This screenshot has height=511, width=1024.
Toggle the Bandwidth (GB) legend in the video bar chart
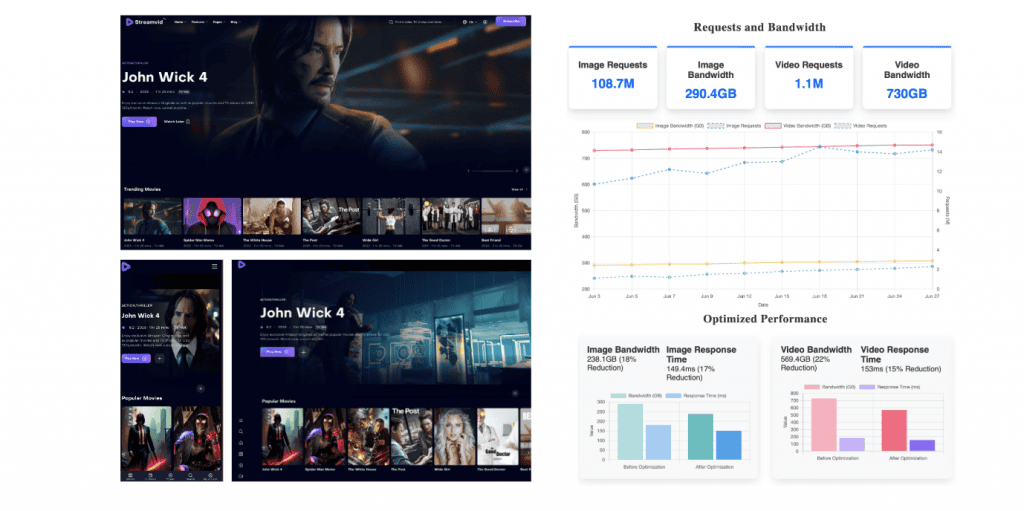coord(829,387)
